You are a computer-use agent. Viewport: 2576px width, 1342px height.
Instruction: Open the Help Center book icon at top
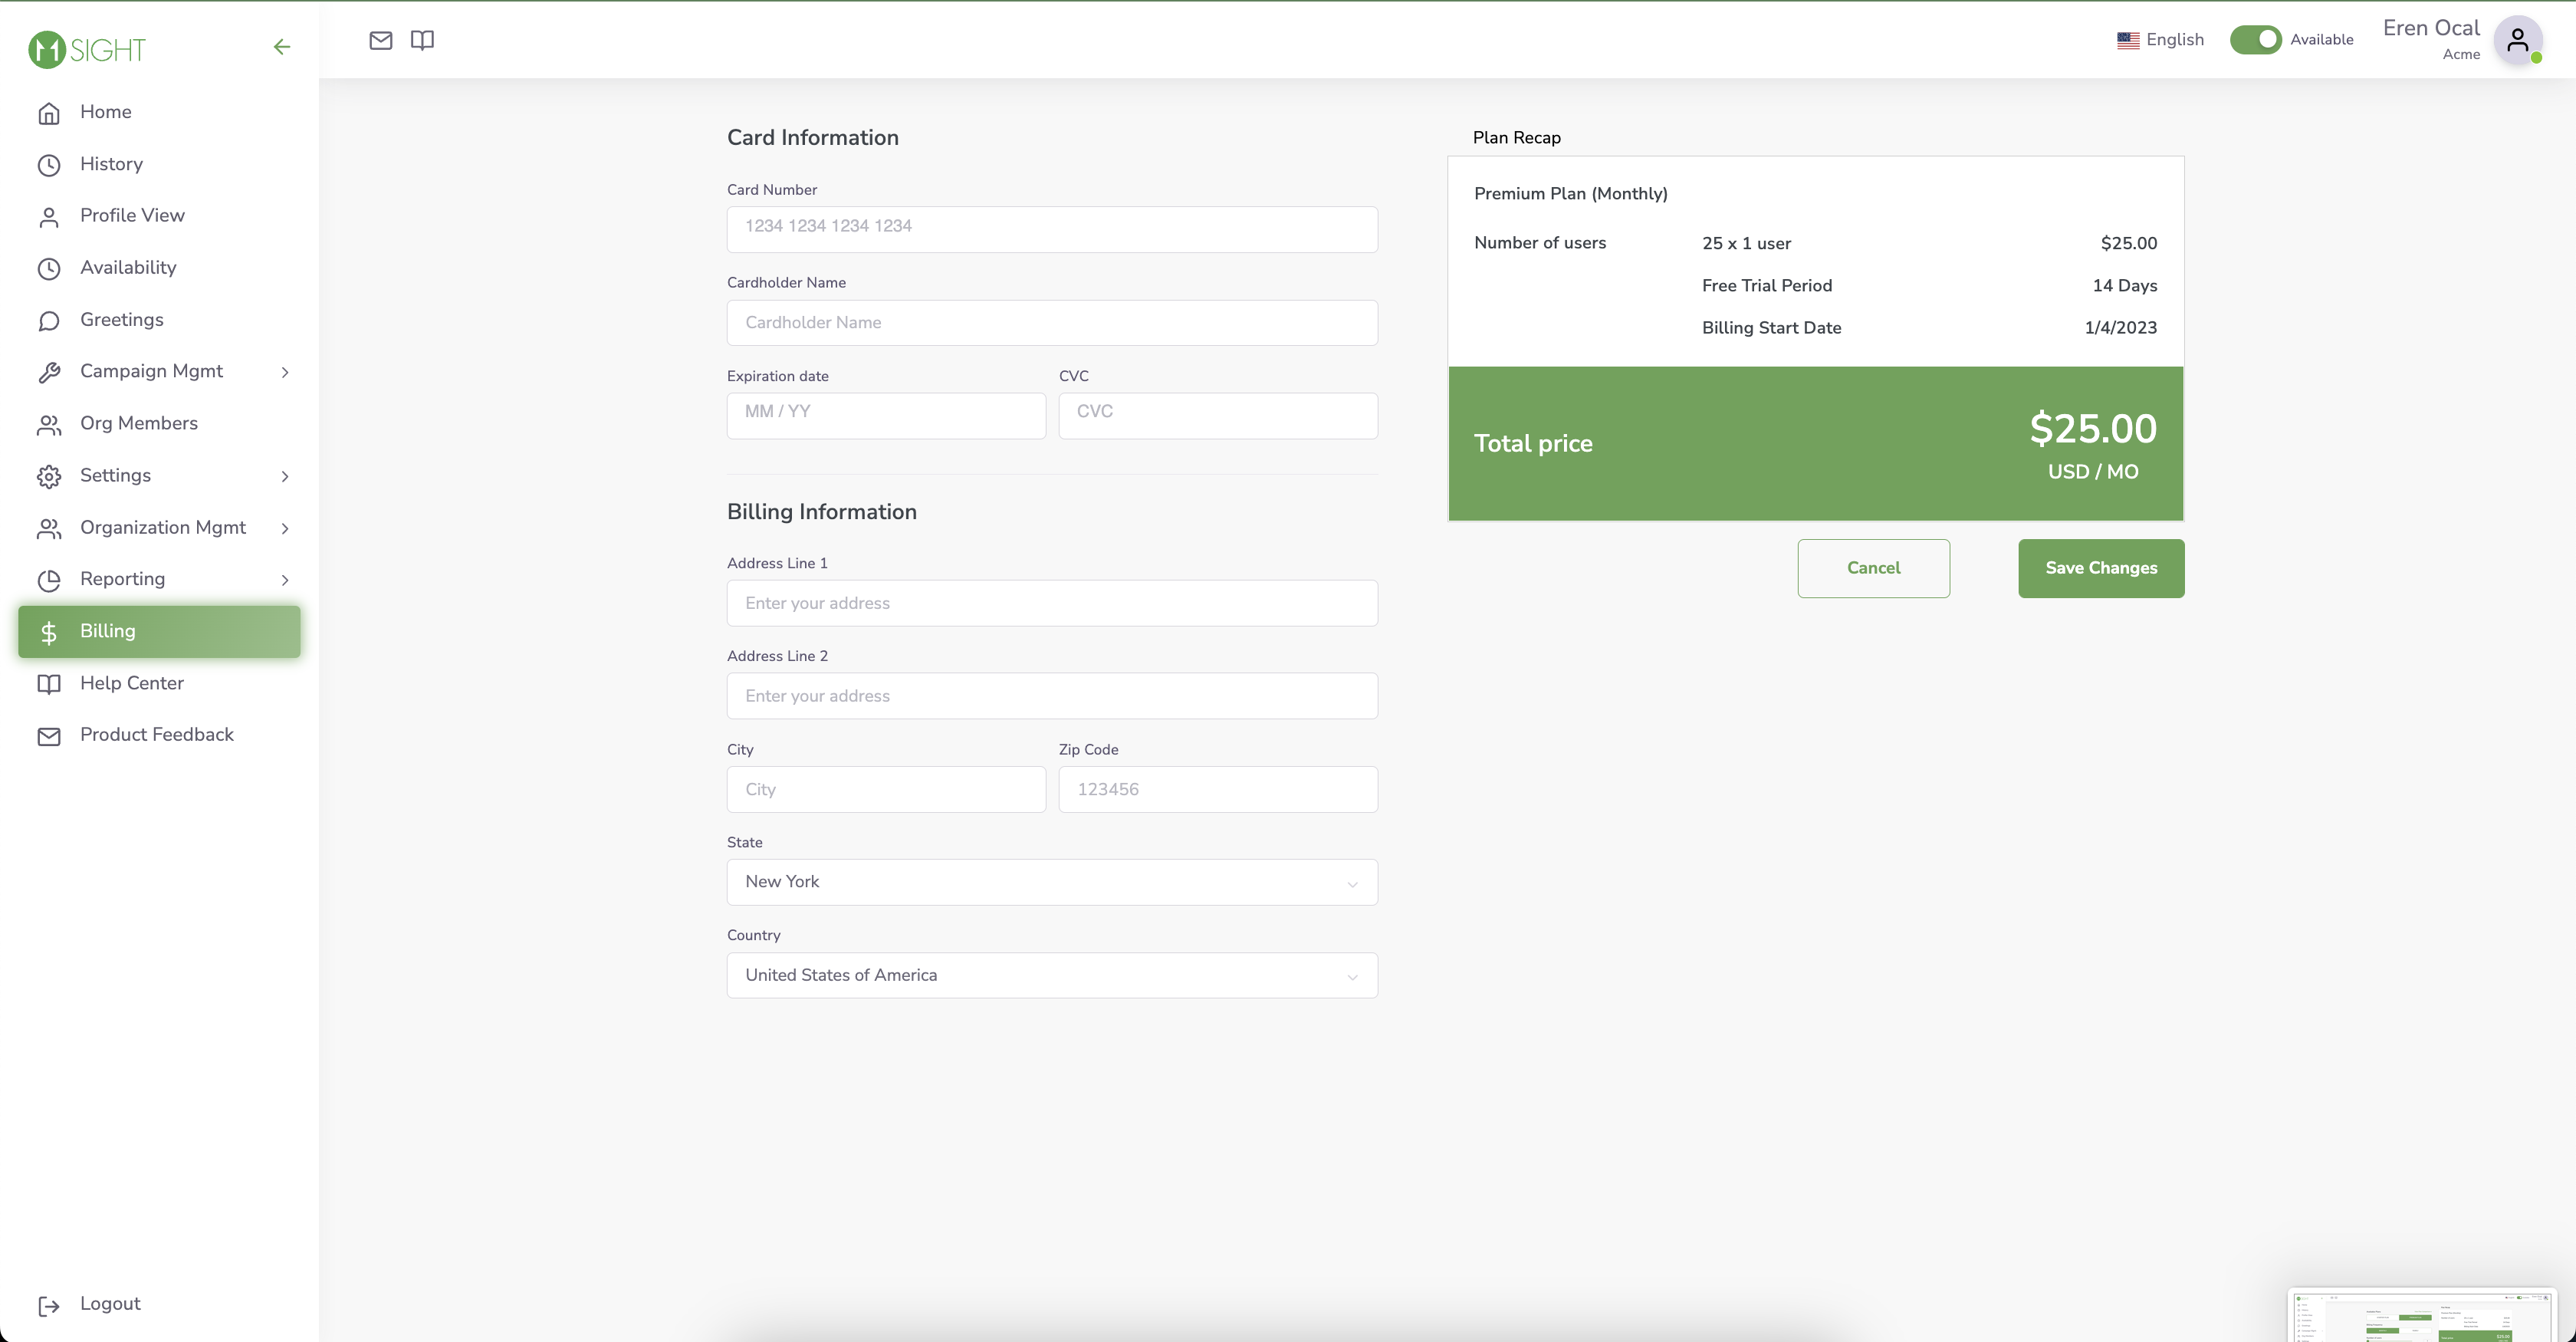click(x=421, y=41)
